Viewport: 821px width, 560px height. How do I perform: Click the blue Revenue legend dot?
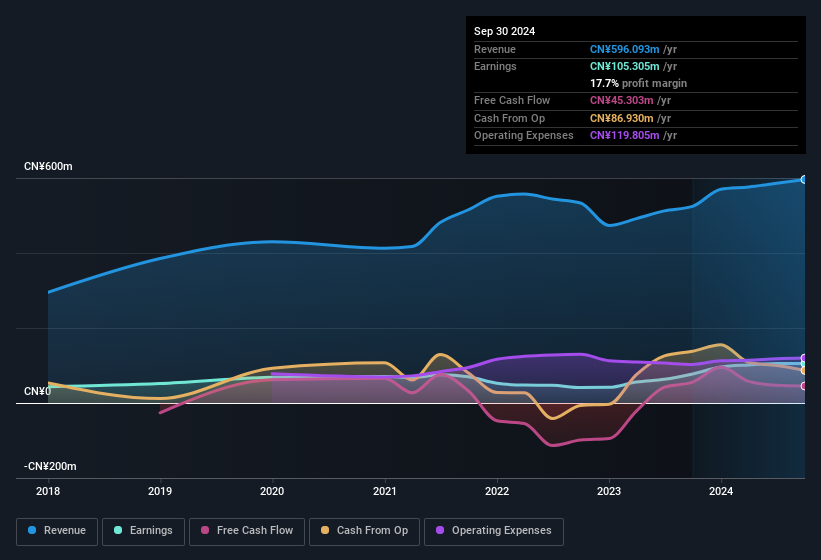click(x=33, y=530)
